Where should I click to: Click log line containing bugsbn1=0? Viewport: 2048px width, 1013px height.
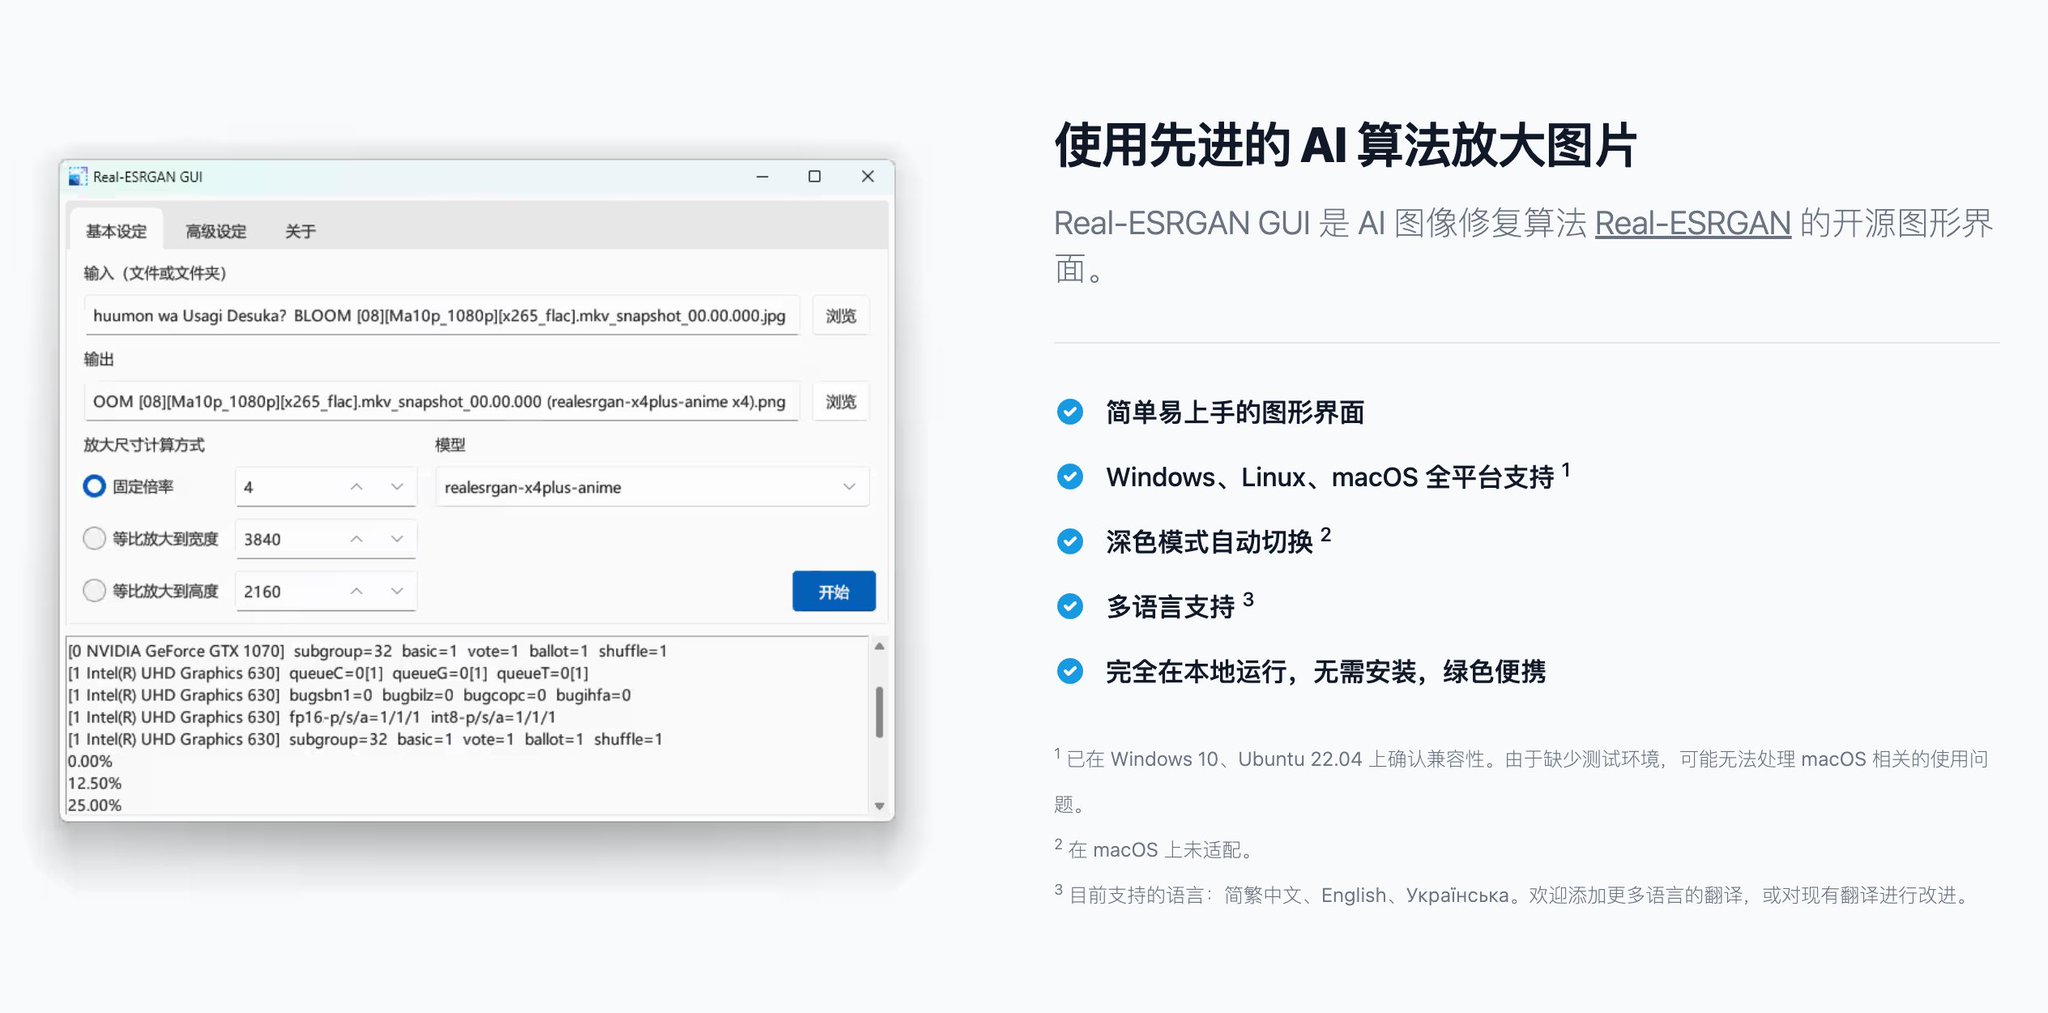pos(349,695)
